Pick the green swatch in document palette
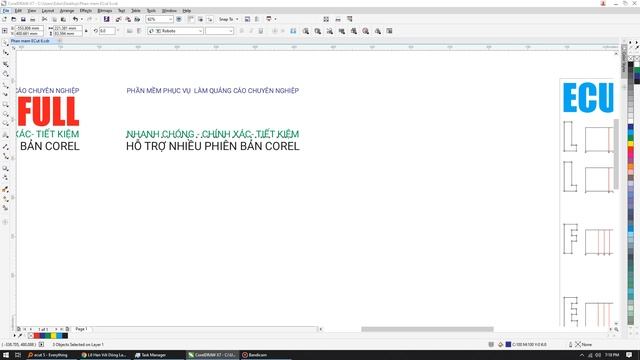640x360 pixels. (48, 336)
